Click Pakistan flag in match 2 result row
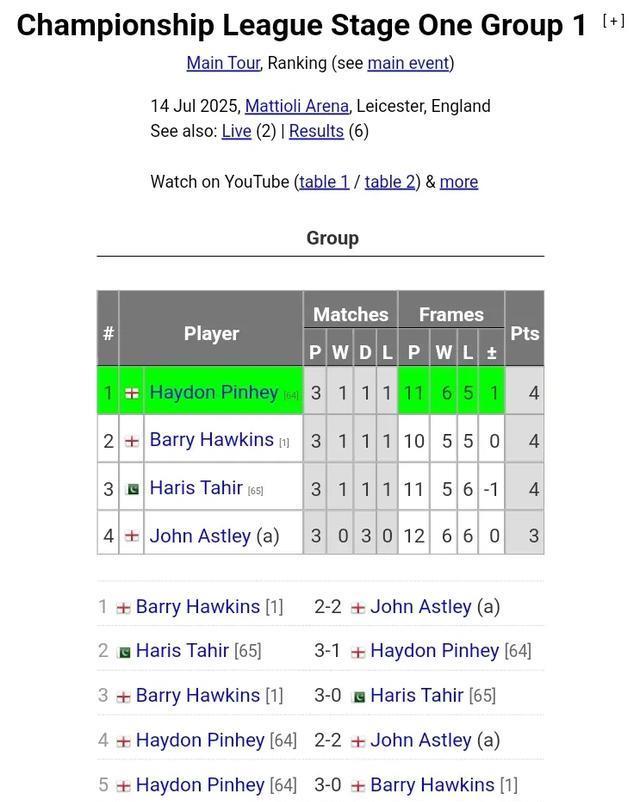 (x=124, y=652)
